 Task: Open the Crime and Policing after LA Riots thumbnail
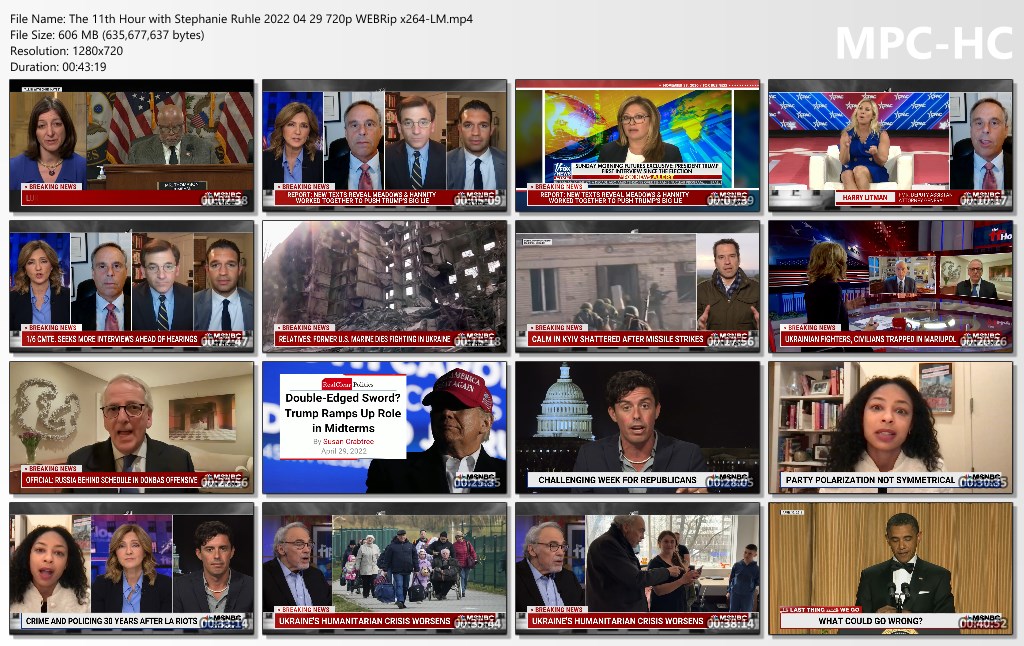(132, 568)
